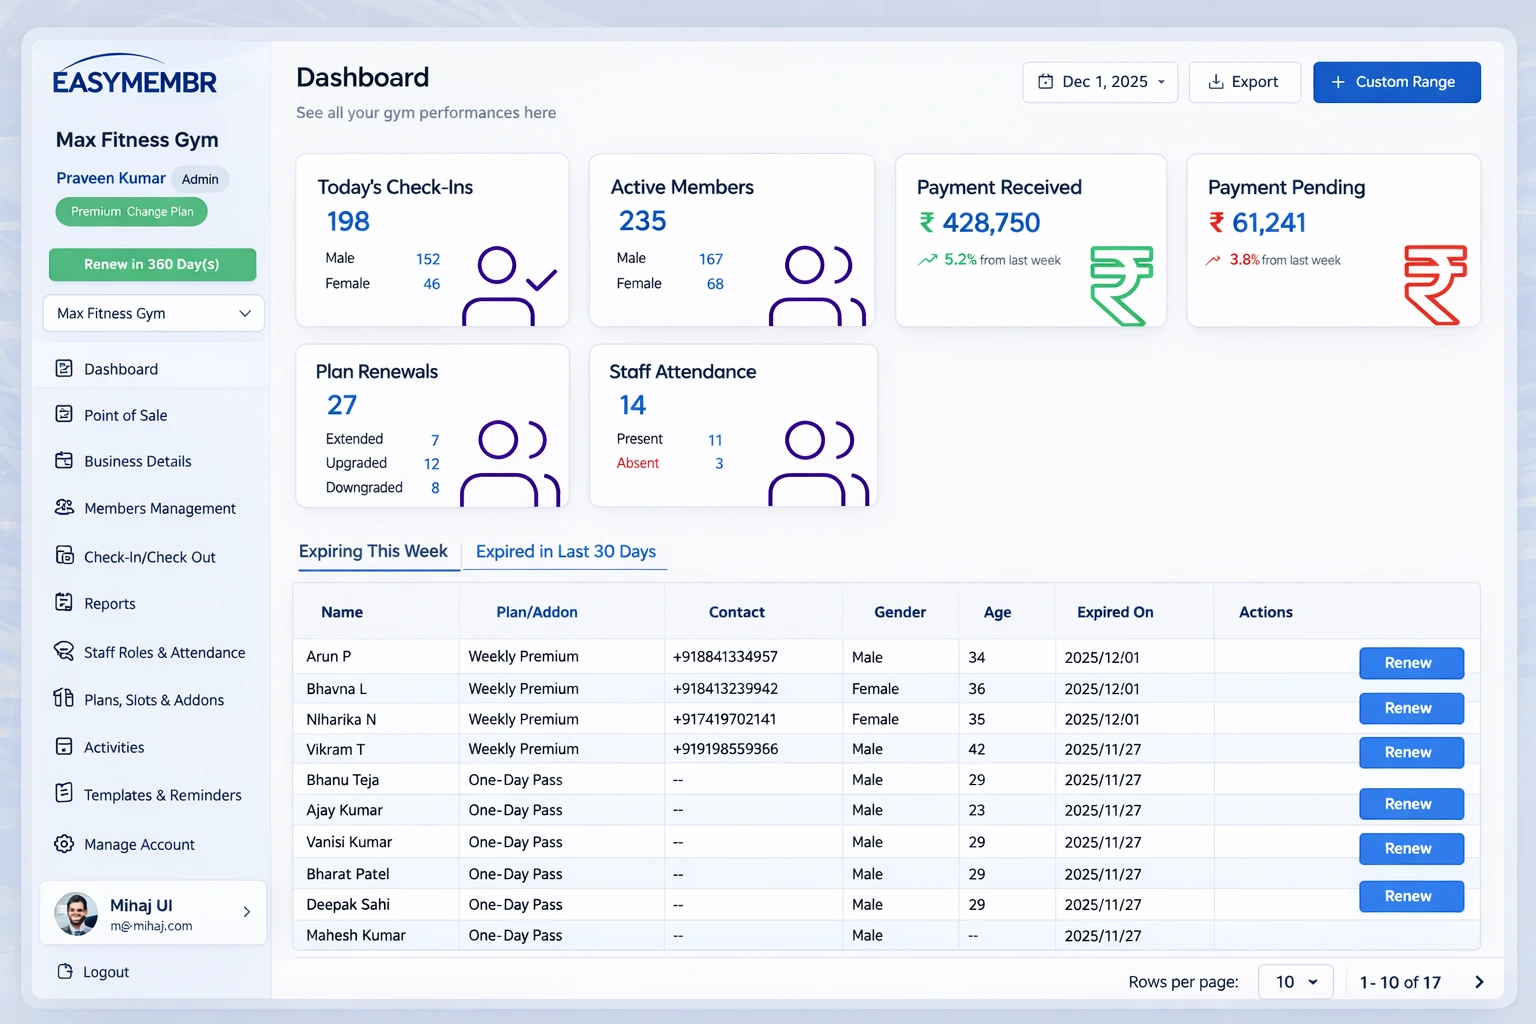Click the Point of Sale sidebar icon
The width and height of the screenshot is (1536, 1024).
click(x=64, y=414)
